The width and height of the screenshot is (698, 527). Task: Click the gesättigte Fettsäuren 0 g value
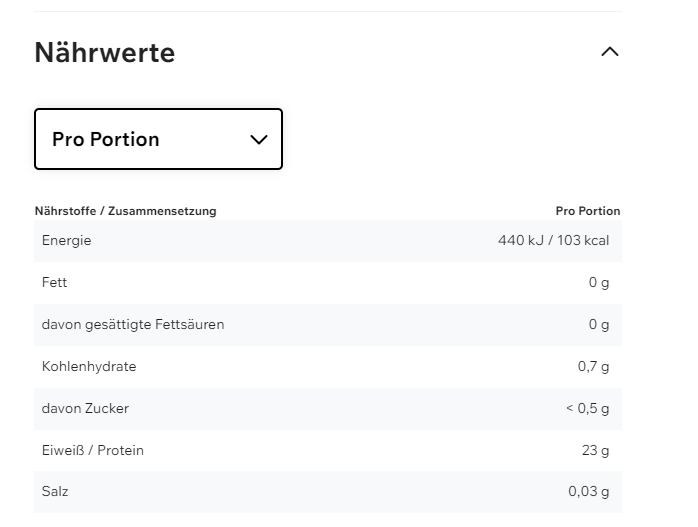pyautogui.click(x=598, y=325)
